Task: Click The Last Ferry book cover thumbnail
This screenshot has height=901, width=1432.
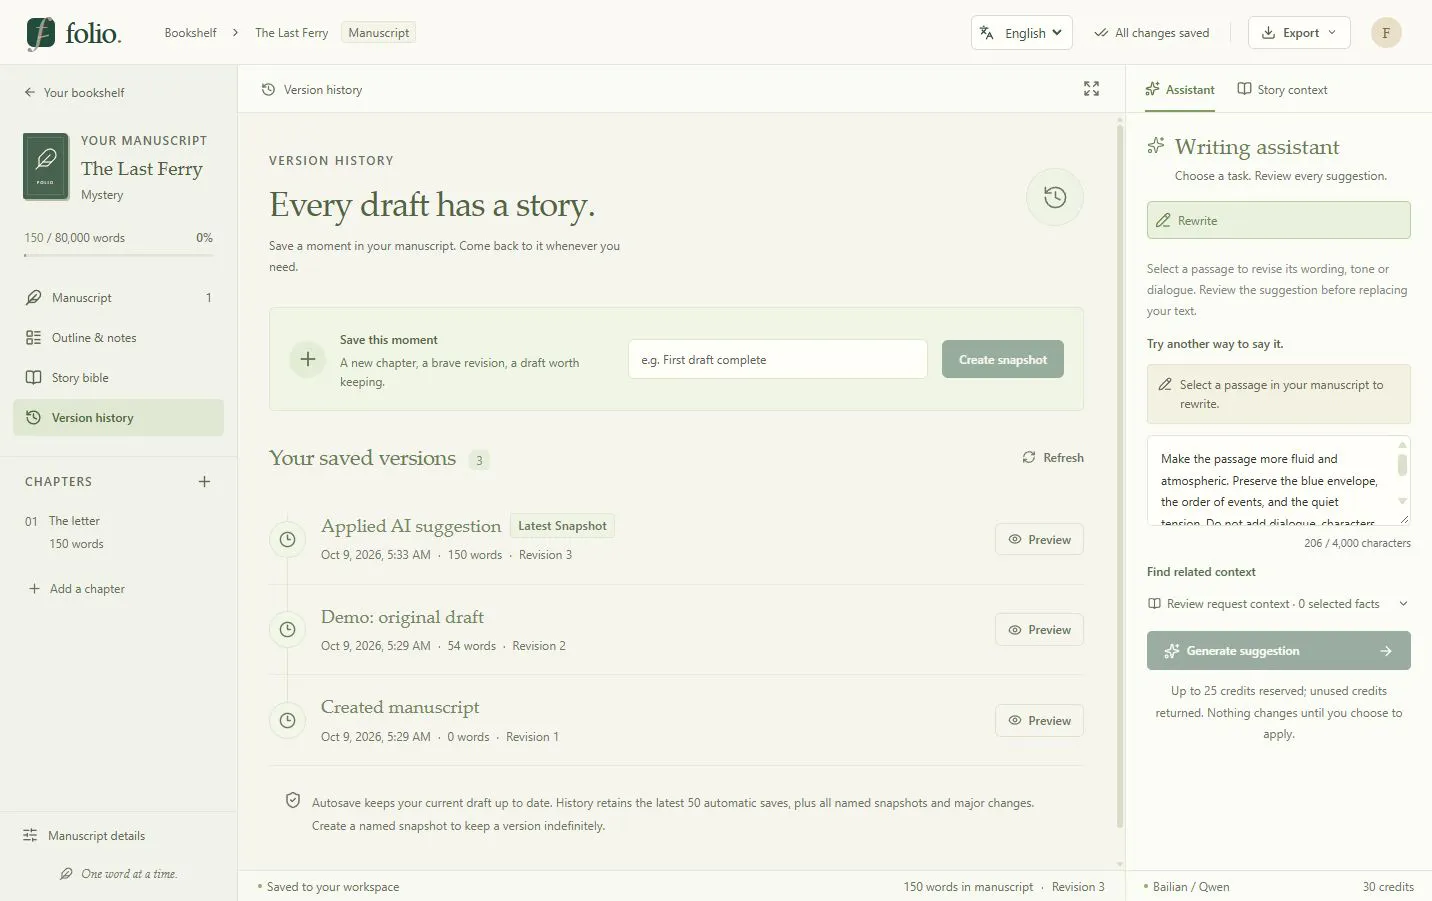Action: pyautogui.click(x=46, y=167)
